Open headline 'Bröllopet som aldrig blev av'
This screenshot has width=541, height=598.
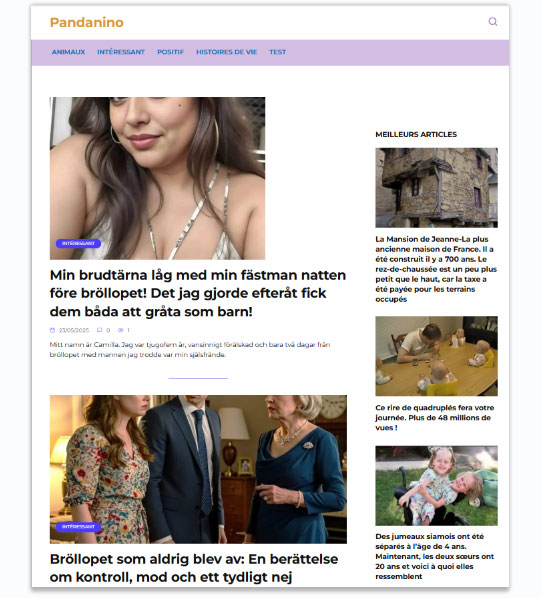[x=194, y=568]
